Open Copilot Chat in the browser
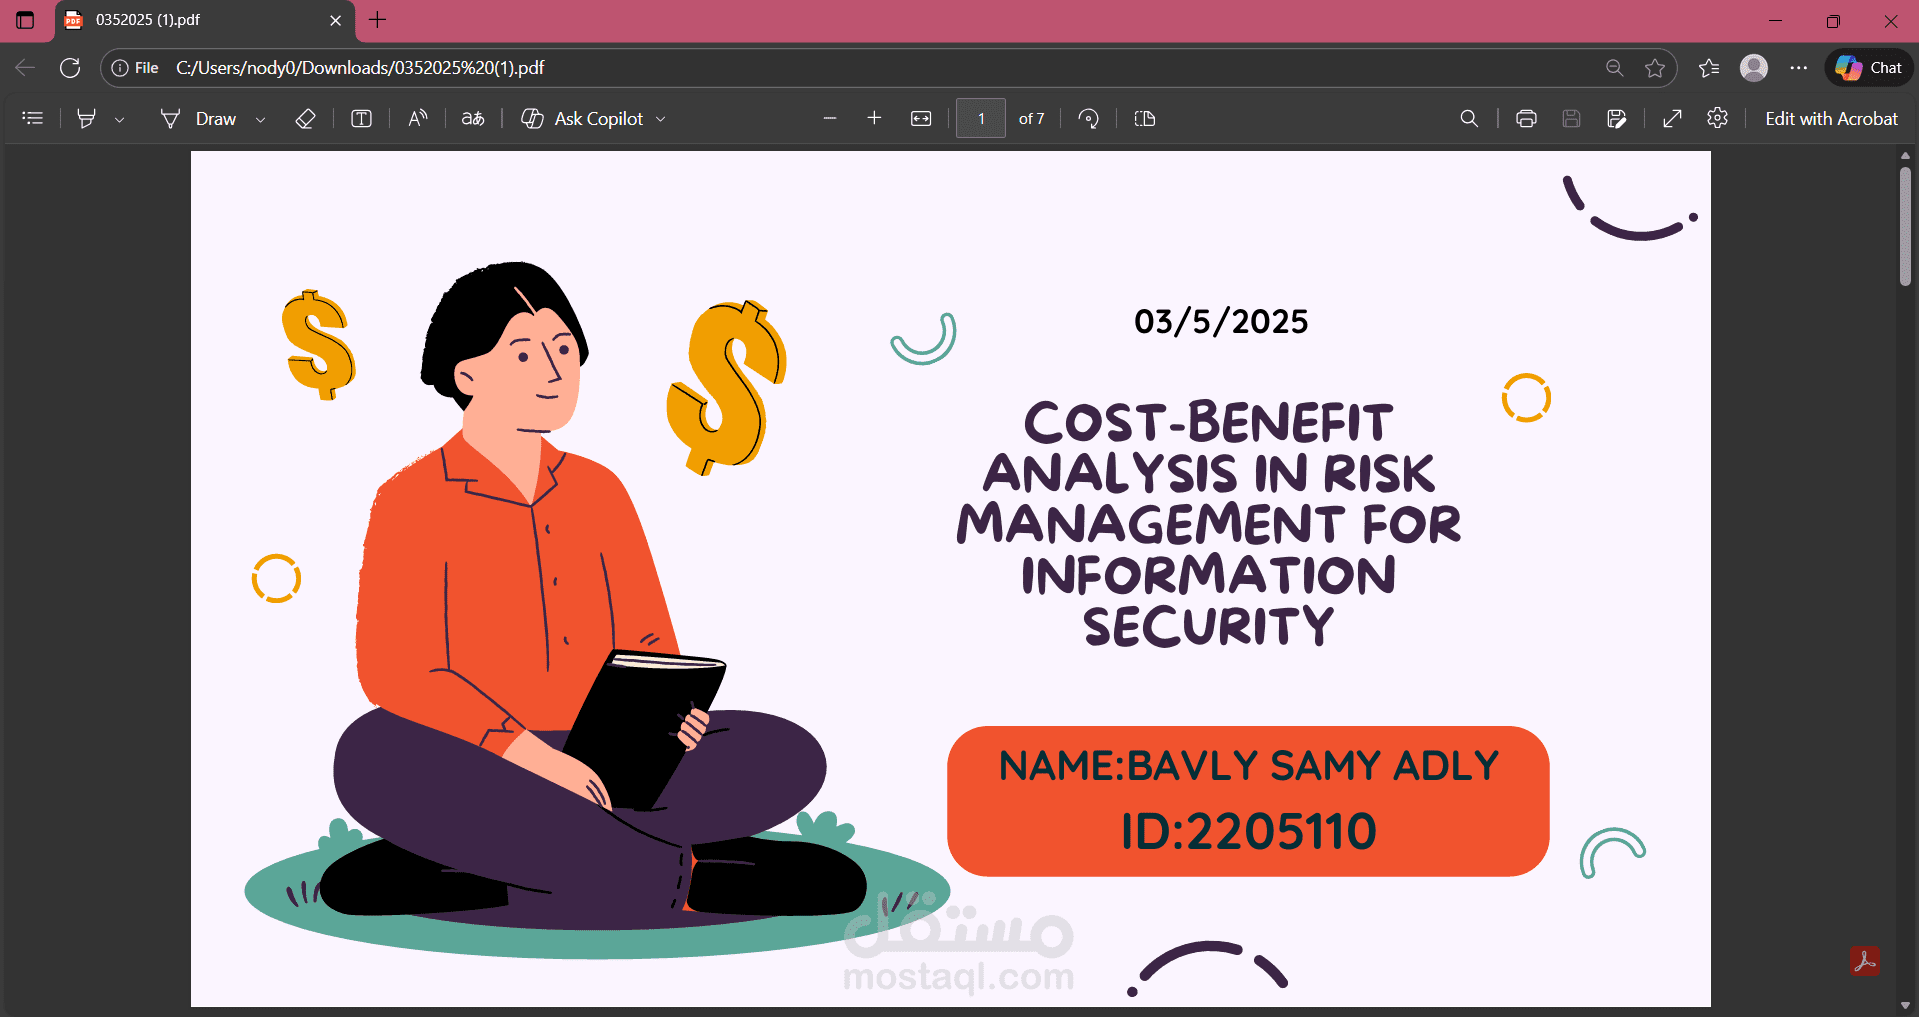This screenshot has width=1919, height=1017. 1868,67
